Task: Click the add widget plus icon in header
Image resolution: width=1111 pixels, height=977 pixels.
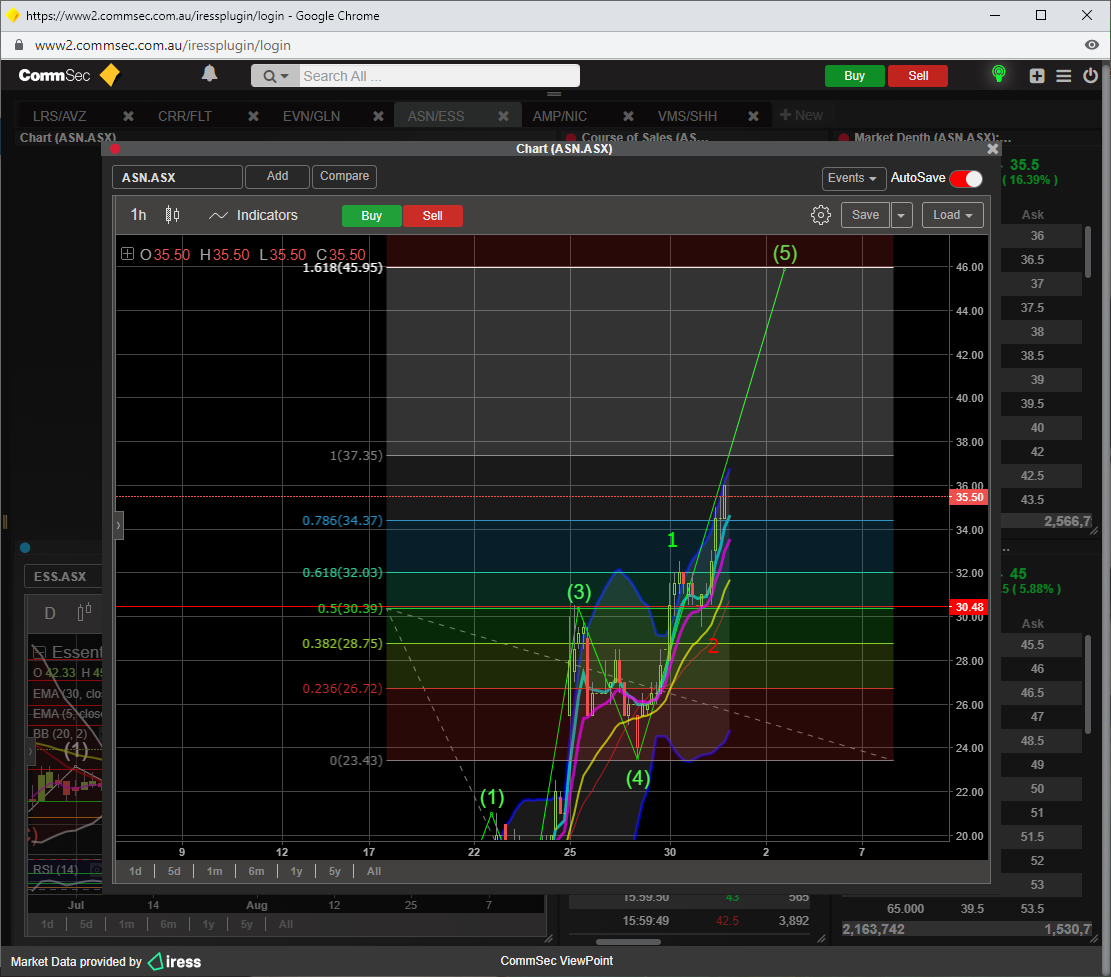Action: (x=1037, y=76)
